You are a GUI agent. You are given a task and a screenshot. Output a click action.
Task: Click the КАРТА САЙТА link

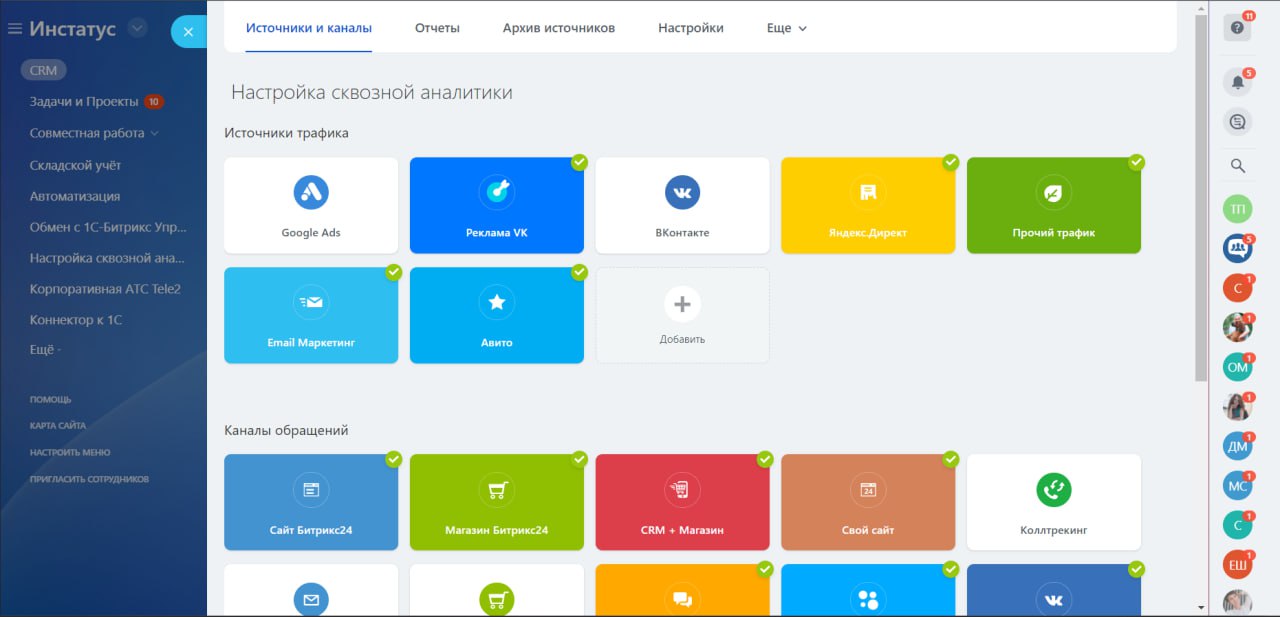(x=58, y=426)
